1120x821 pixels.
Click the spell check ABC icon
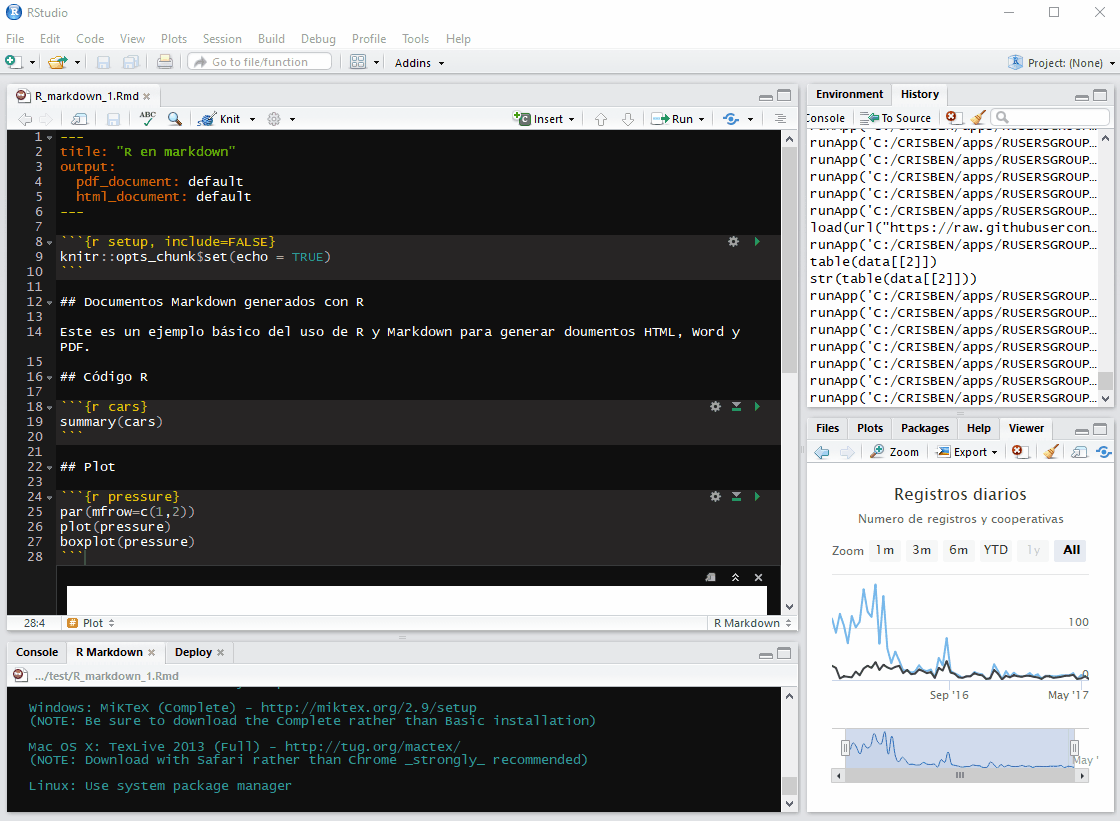(x=148, y=119)
